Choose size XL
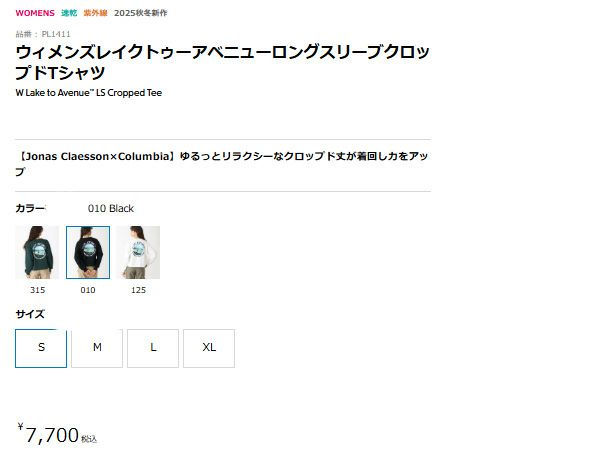Viewport: 600px width, 450px height. pos(209,348)
